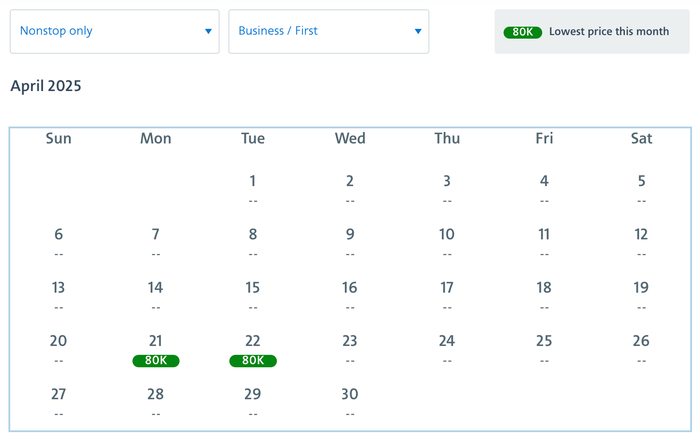Click the April 2025 month heading
Viewport: 700px width, 433px height.
[46, 86]
